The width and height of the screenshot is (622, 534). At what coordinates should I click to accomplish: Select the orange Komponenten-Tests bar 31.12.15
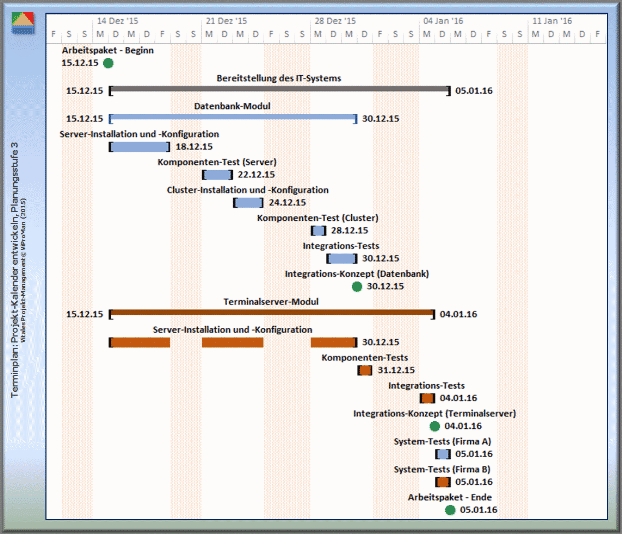(x=365, y=370)
